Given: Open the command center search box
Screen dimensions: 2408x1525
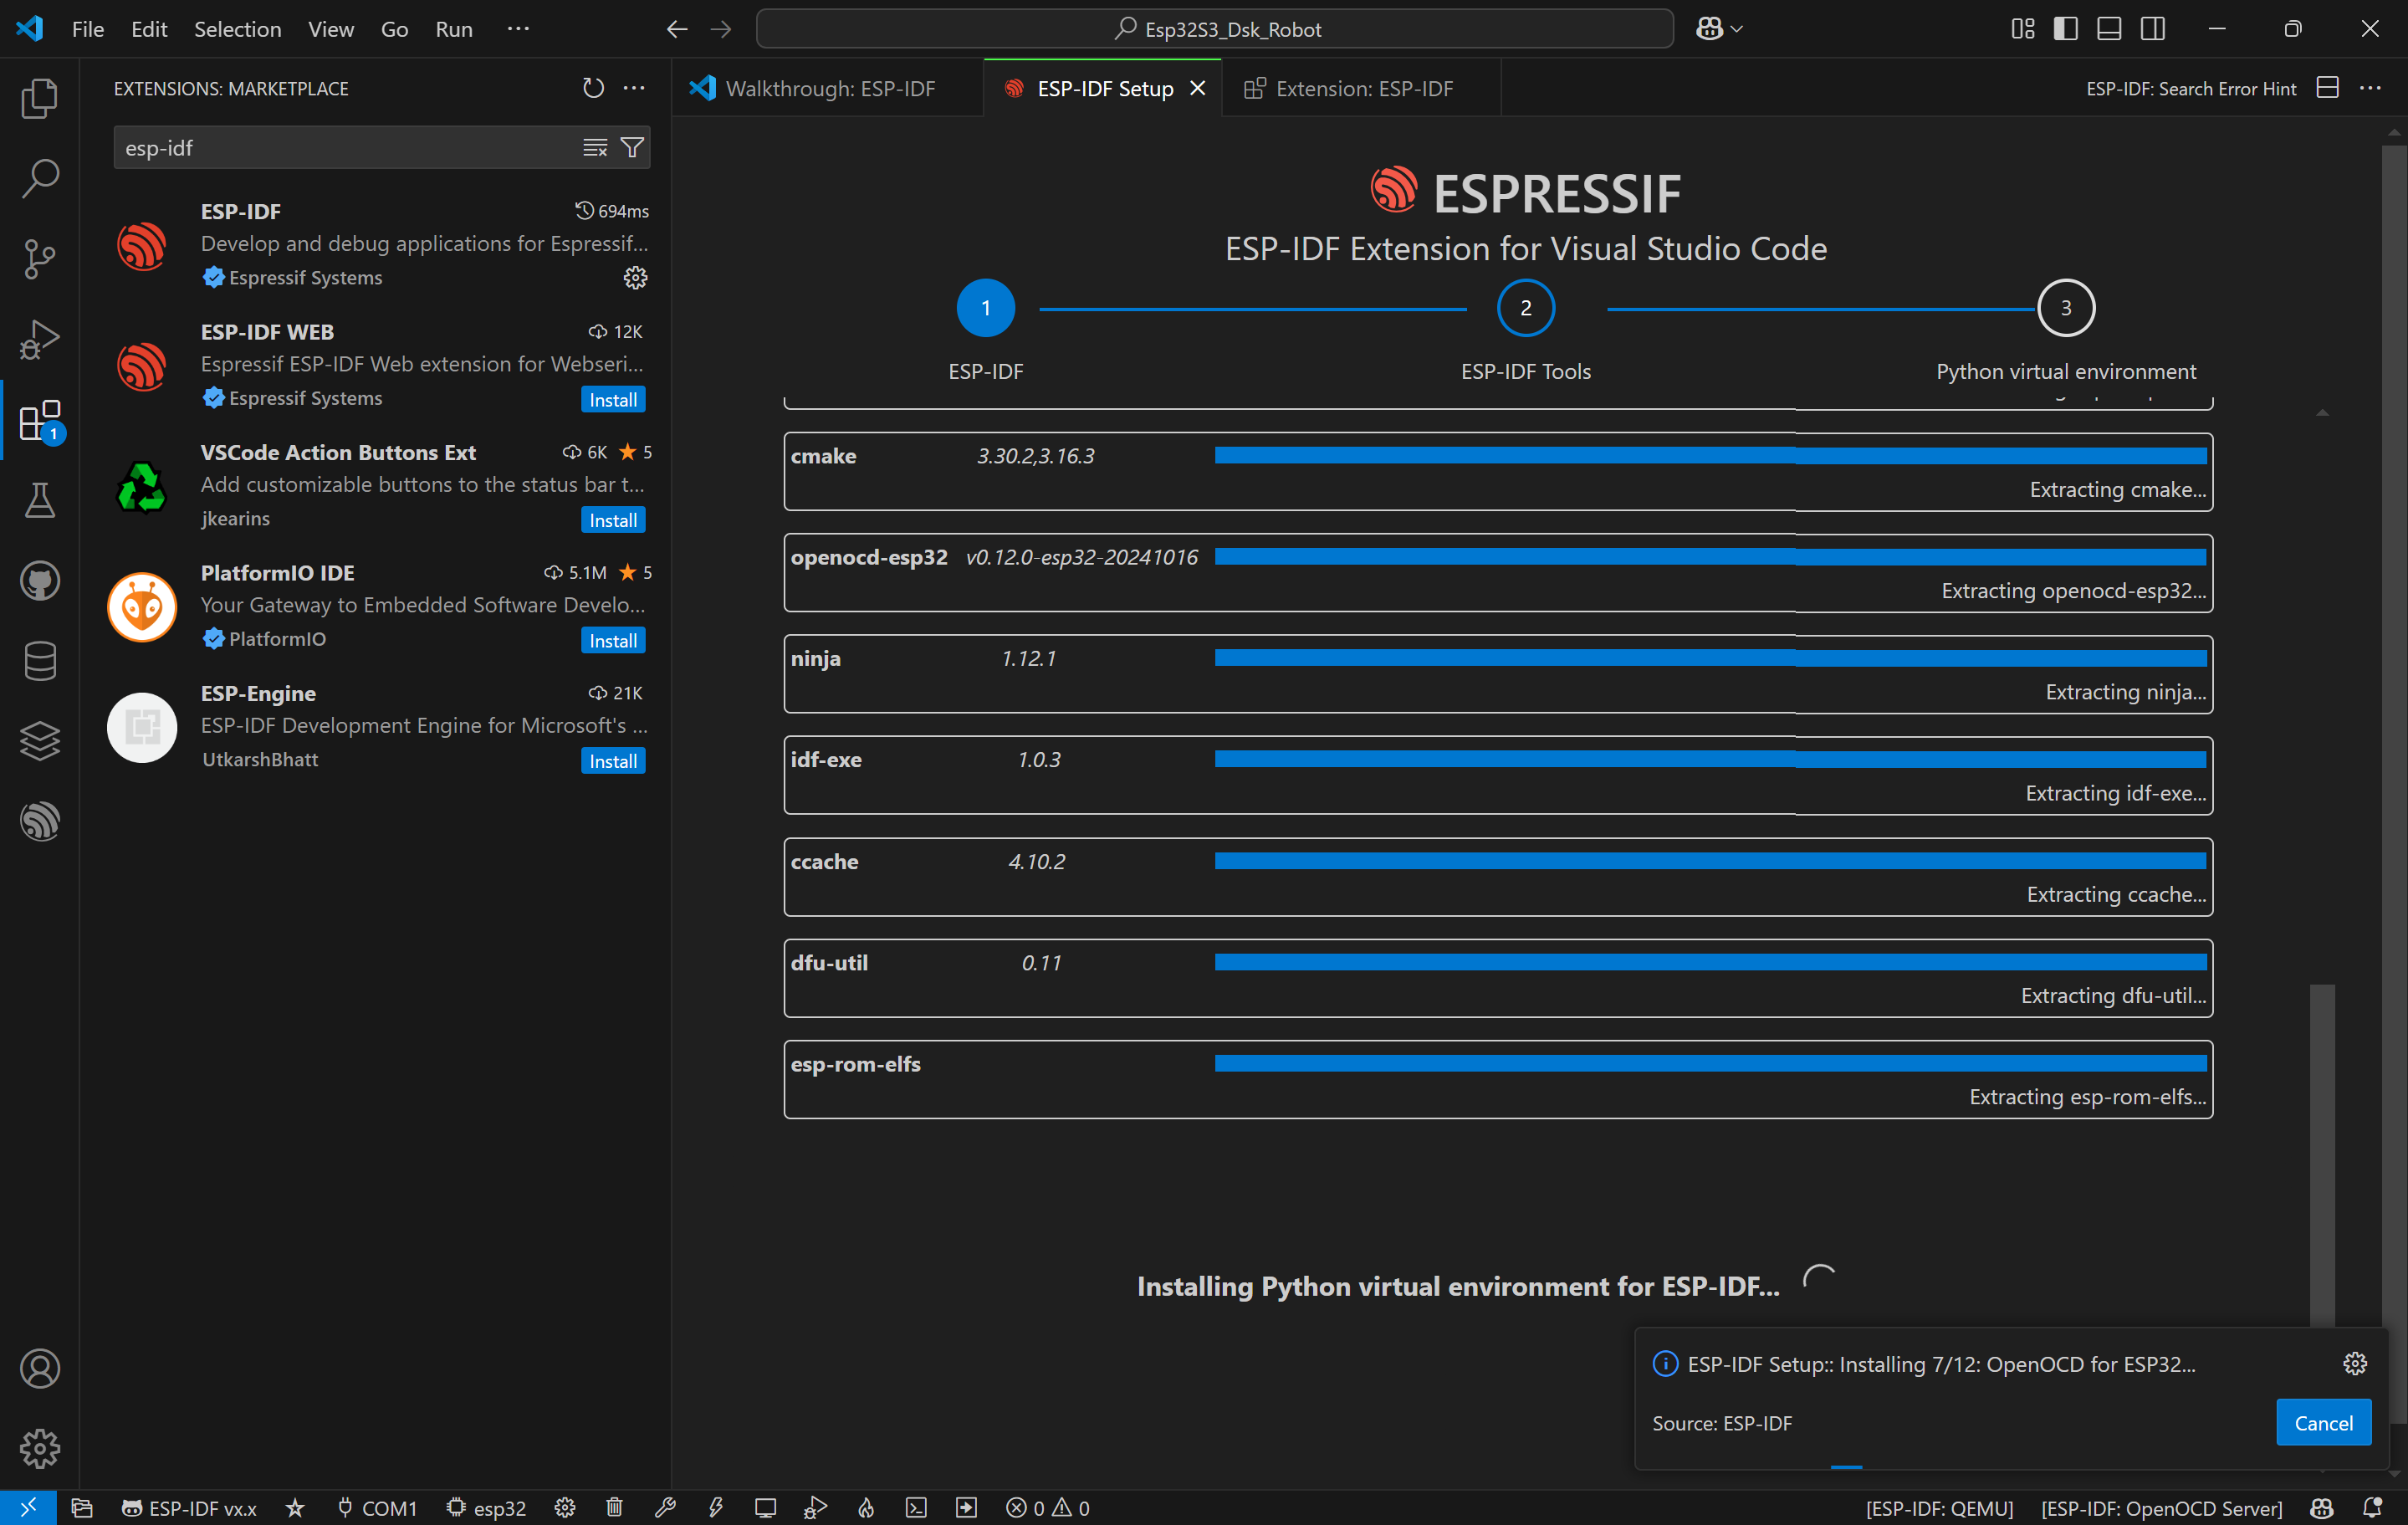Looking at the screenshot, I should pyautogui.click(x=1215, y=29).
